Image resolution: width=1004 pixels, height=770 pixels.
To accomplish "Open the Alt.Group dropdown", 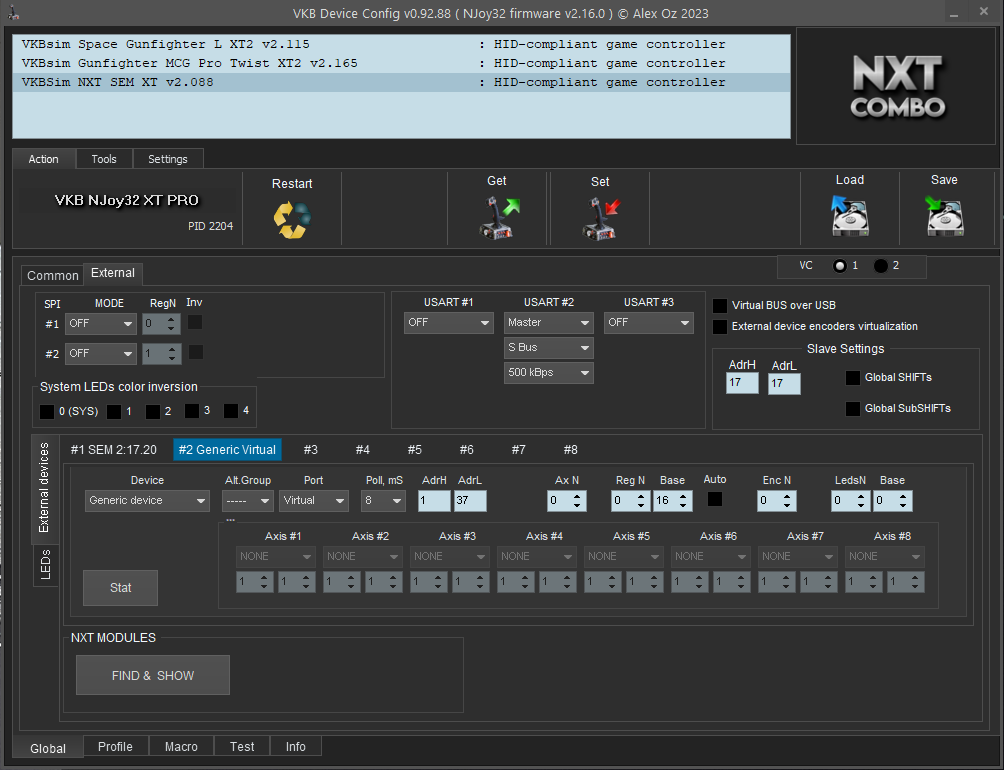I will [x=248, y=501].
